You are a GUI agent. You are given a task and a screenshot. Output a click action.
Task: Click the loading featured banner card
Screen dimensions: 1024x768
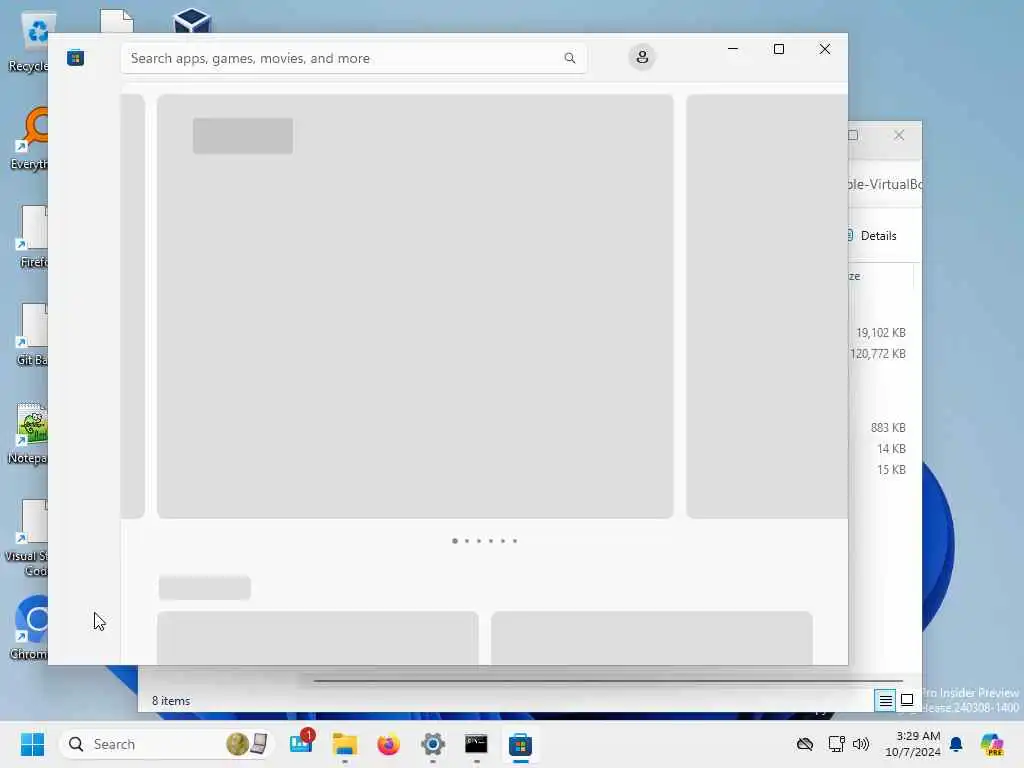[x=415, y=306]
